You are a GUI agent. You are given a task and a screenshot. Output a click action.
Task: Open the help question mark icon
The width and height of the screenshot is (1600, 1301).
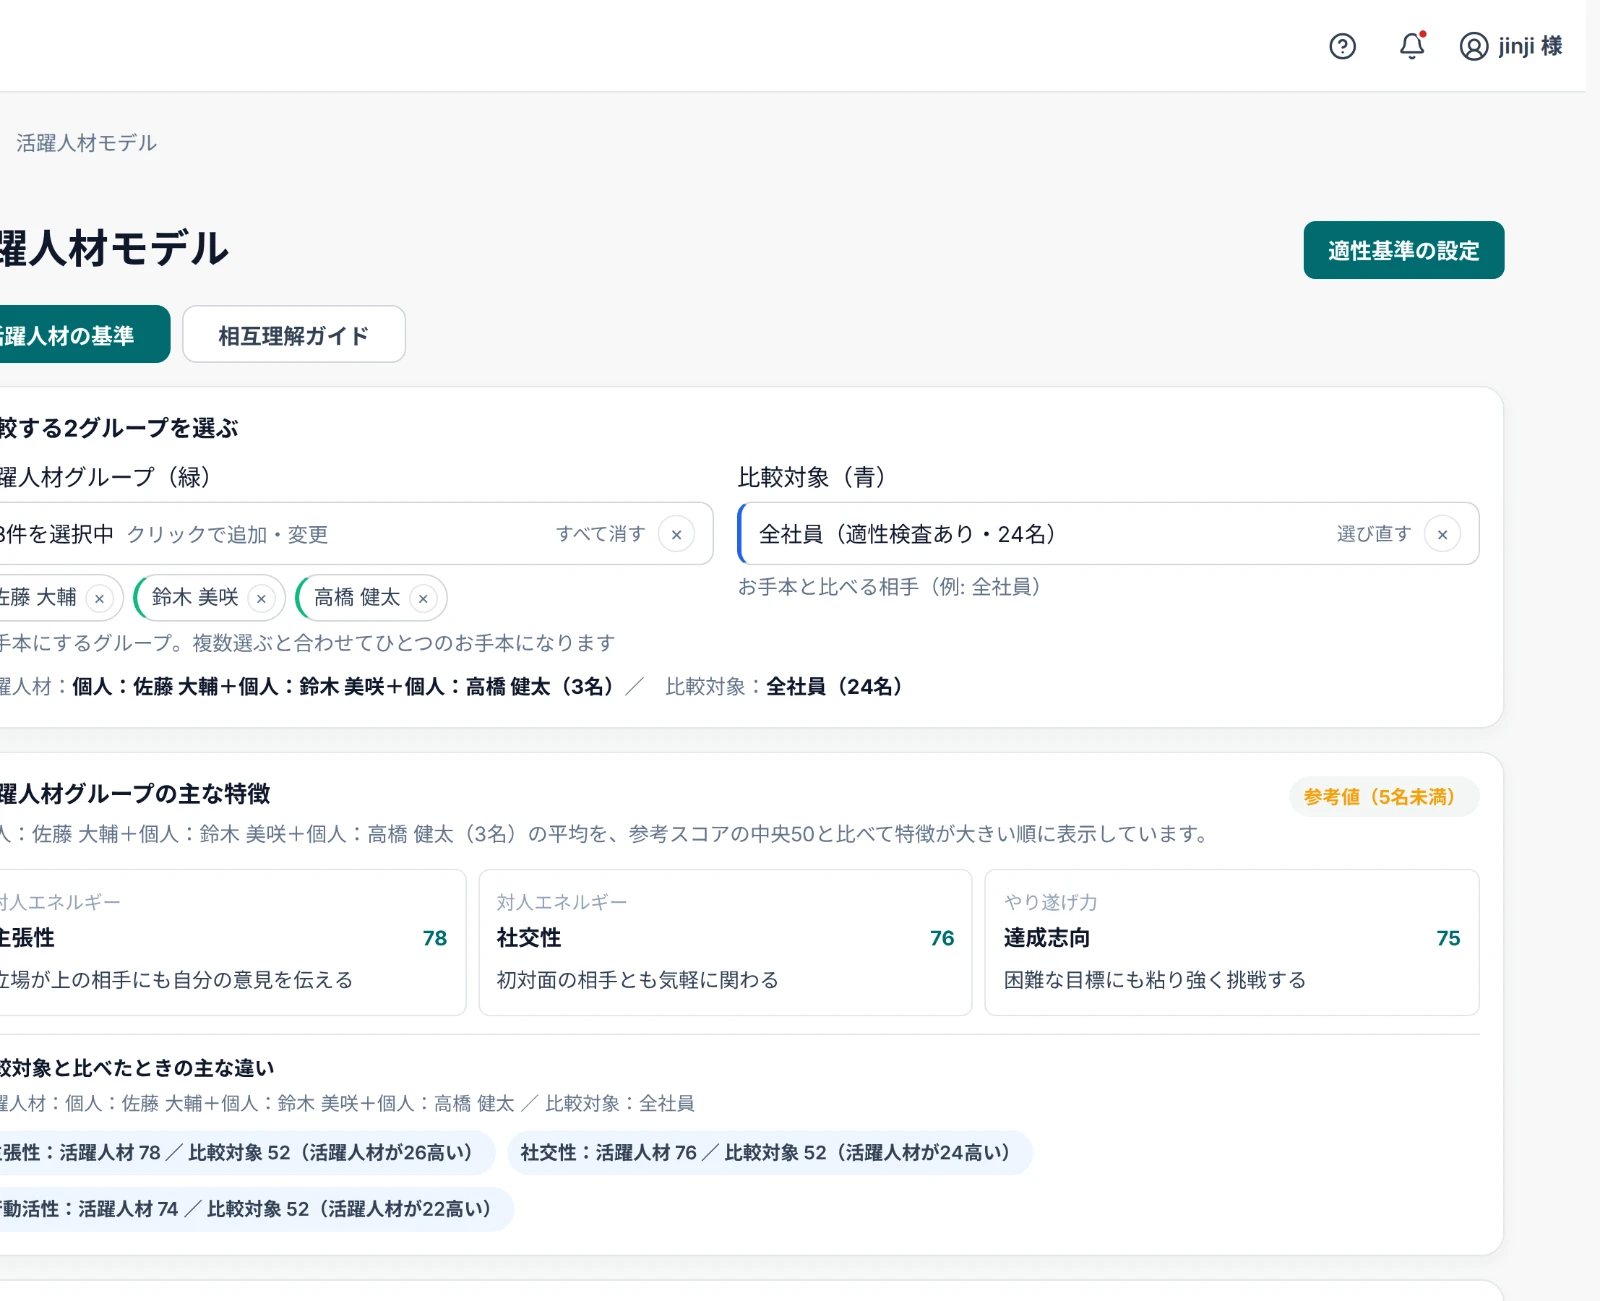(1342, 46)
